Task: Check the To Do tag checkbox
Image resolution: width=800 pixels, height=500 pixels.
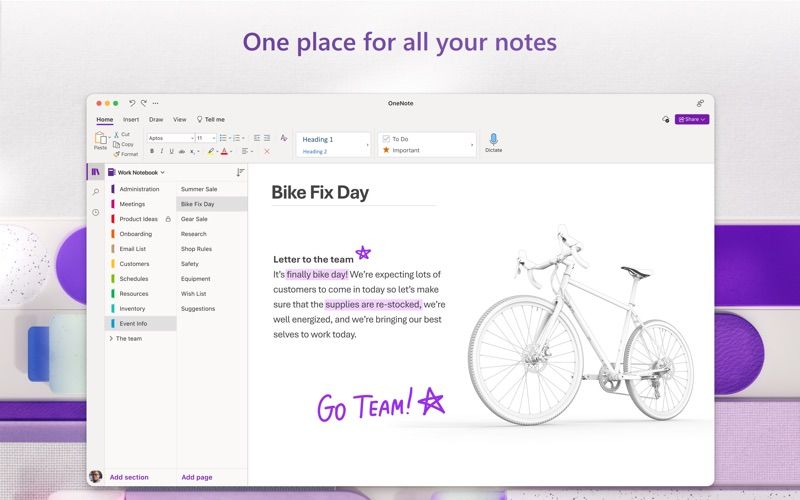Action: pyautogui.click(x=386, y=139)
